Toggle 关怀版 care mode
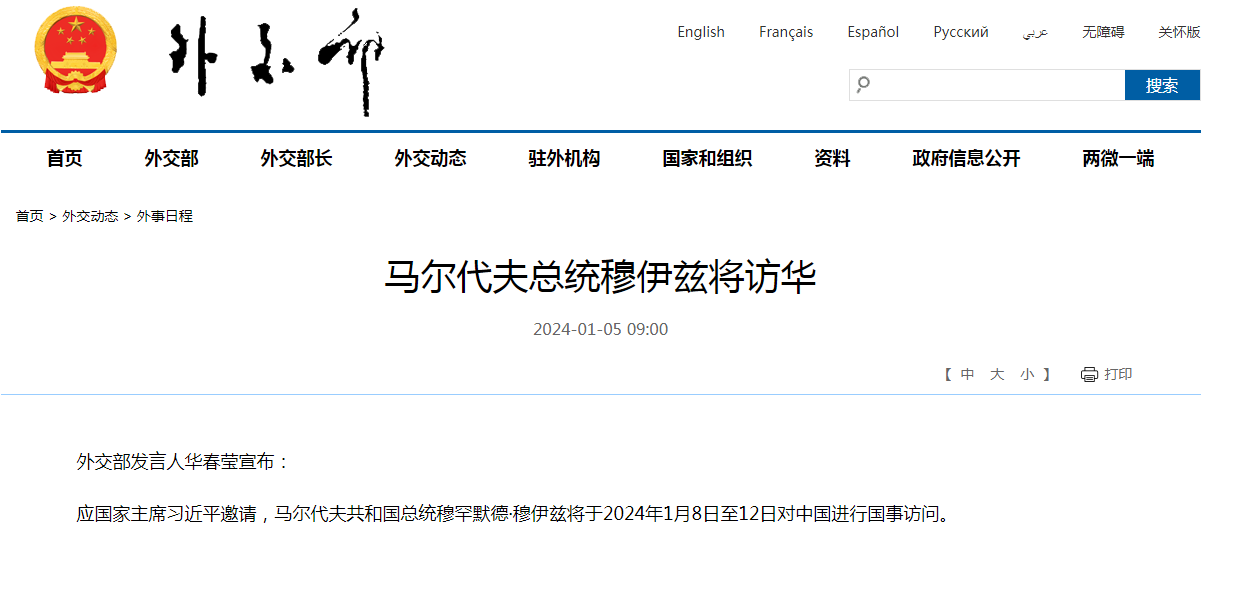 click(x=1179, y=32)
